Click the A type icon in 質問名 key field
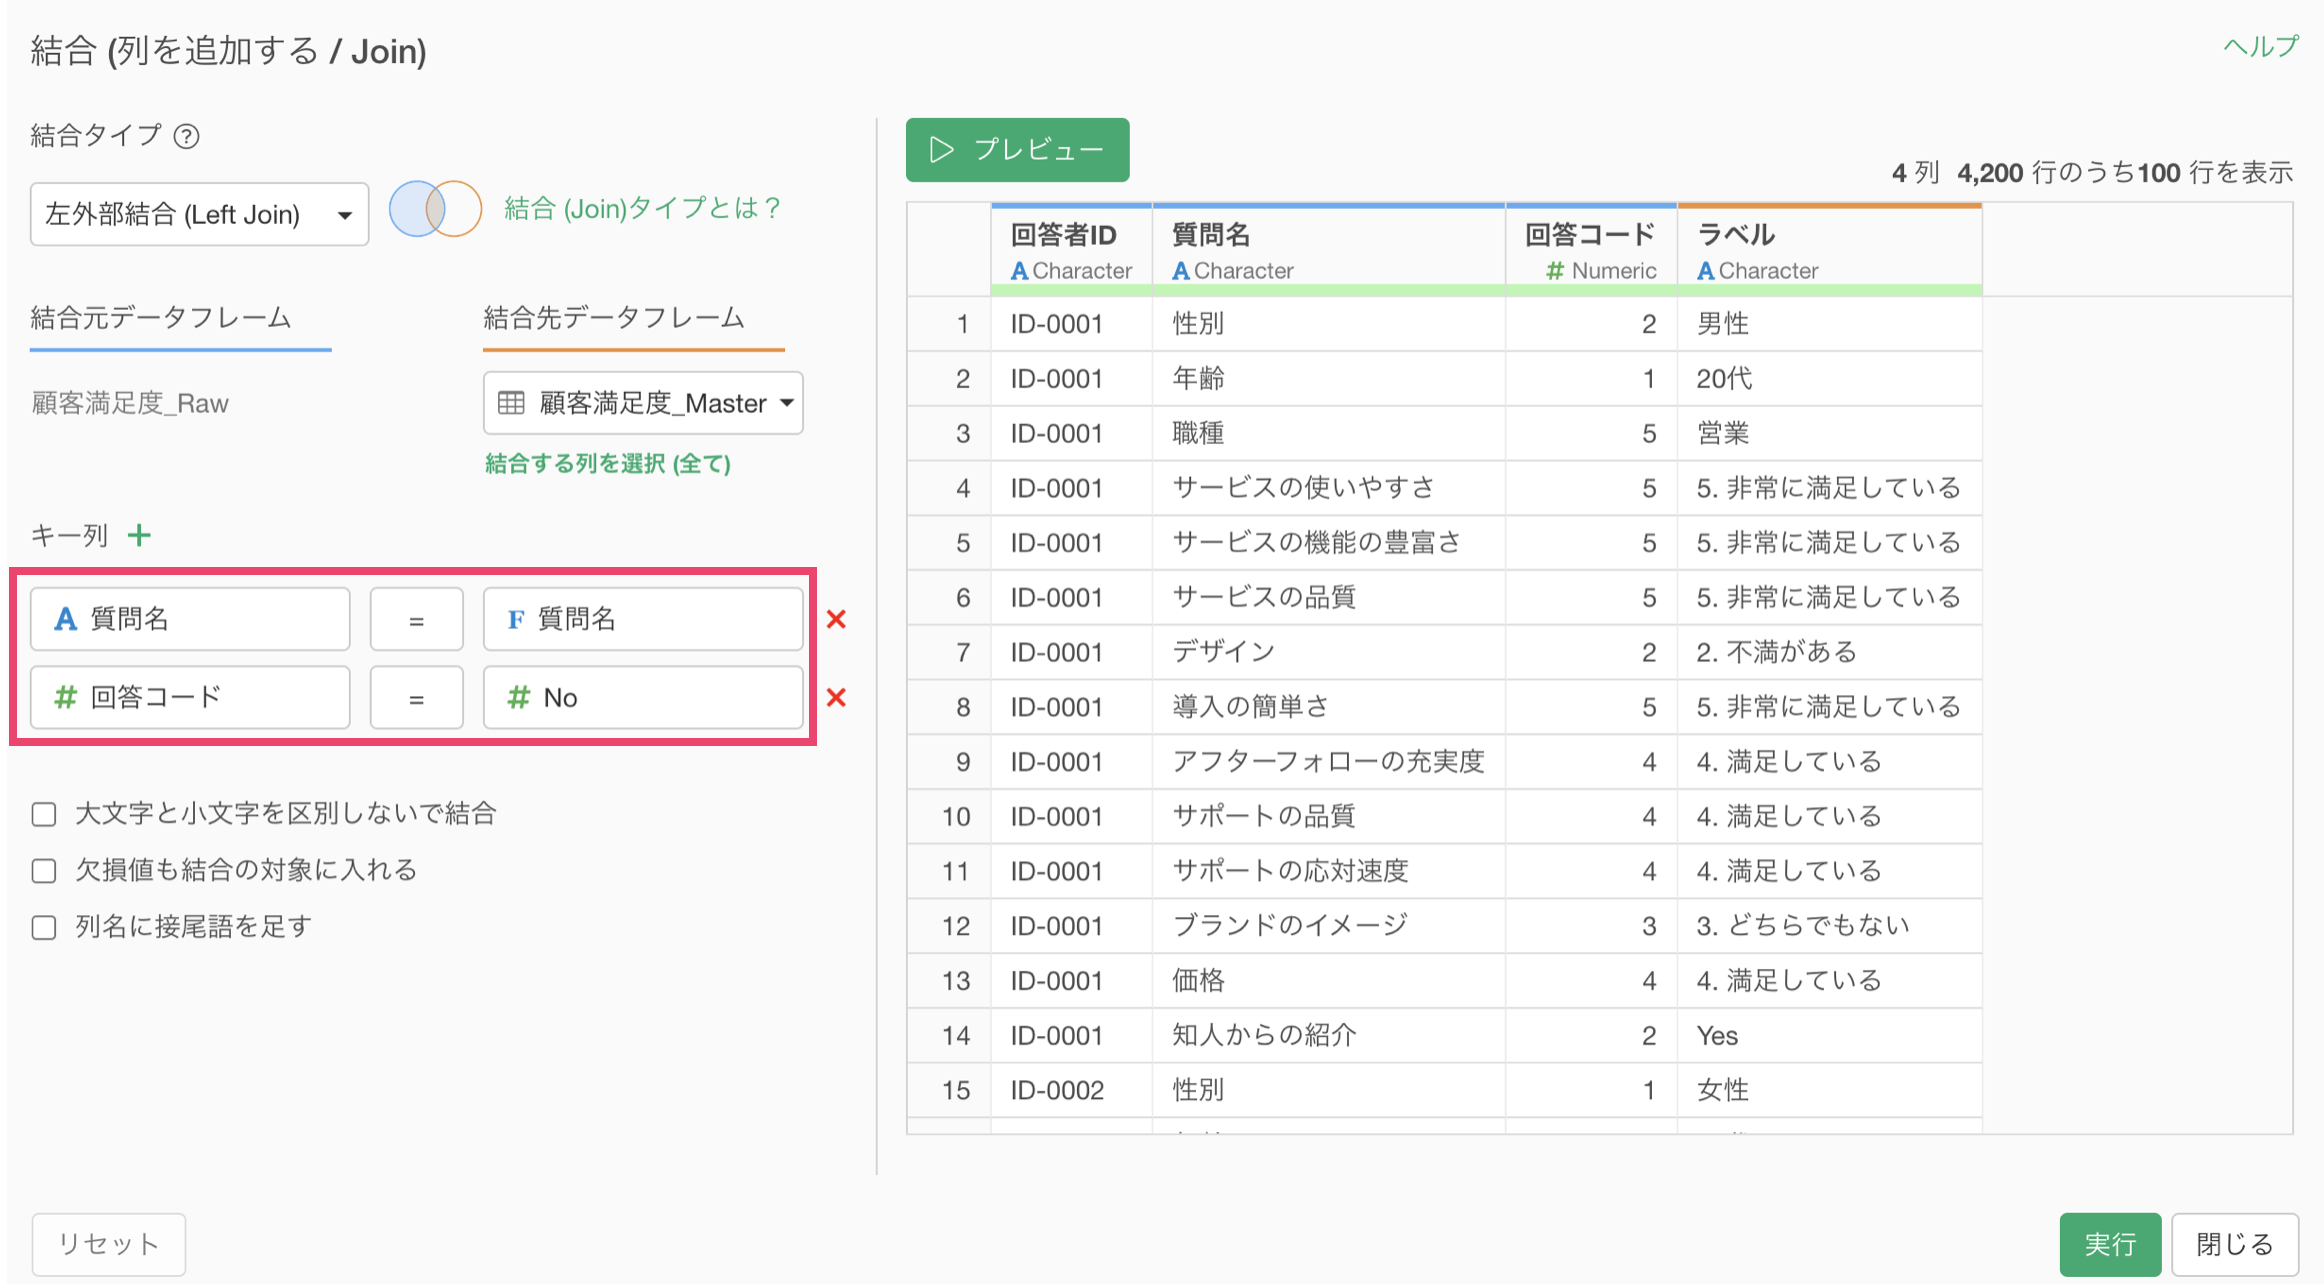Viewport: 2324px width, 1284px height. 65,619
